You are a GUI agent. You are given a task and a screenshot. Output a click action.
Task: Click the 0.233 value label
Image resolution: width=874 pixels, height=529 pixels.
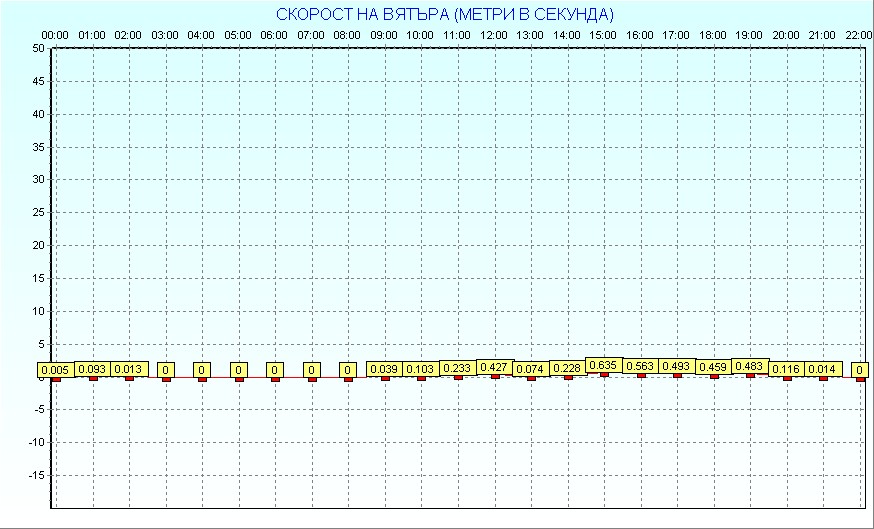(457, 369)
